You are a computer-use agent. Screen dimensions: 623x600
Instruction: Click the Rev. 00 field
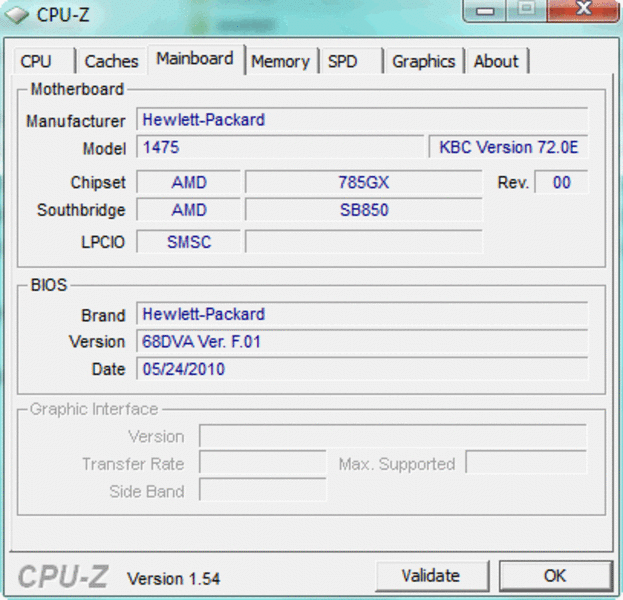tap(561, 182)
